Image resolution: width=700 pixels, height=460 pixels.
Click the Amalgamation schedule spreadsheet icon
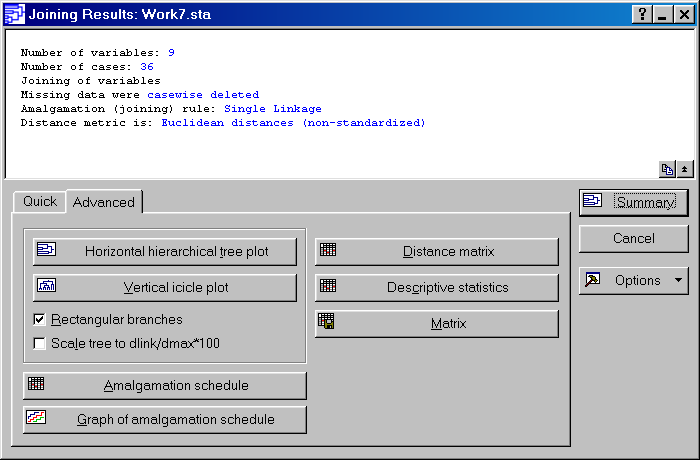click(36, 383)
